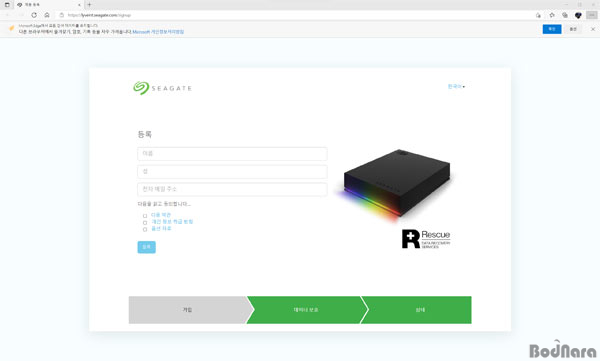Expand the 한국어 language dropdown
The image size is (600, 361).
pos(456,87)
